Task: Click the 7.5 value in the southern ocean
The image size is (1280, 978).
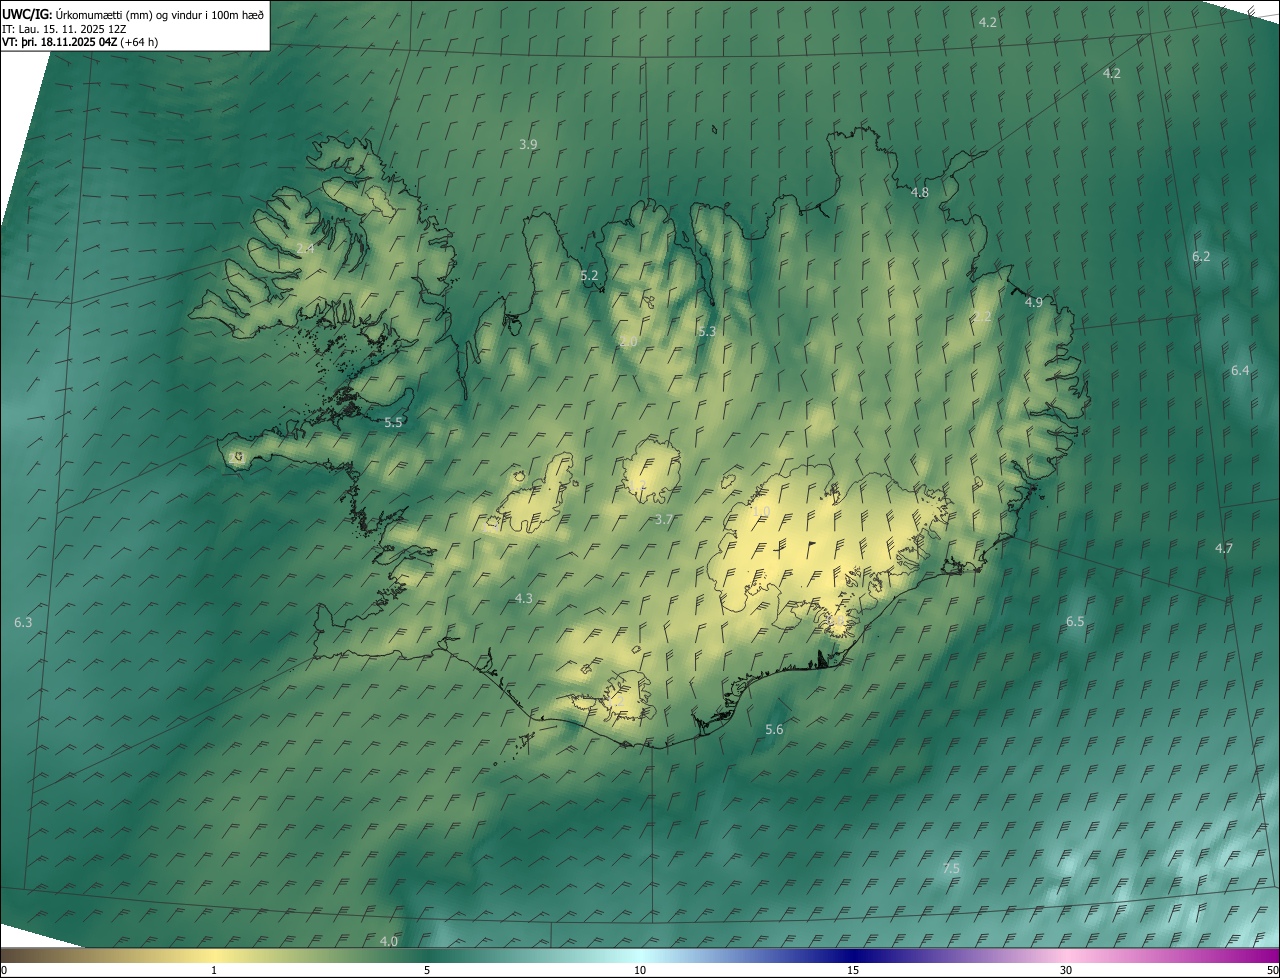Action: [951, 868]
